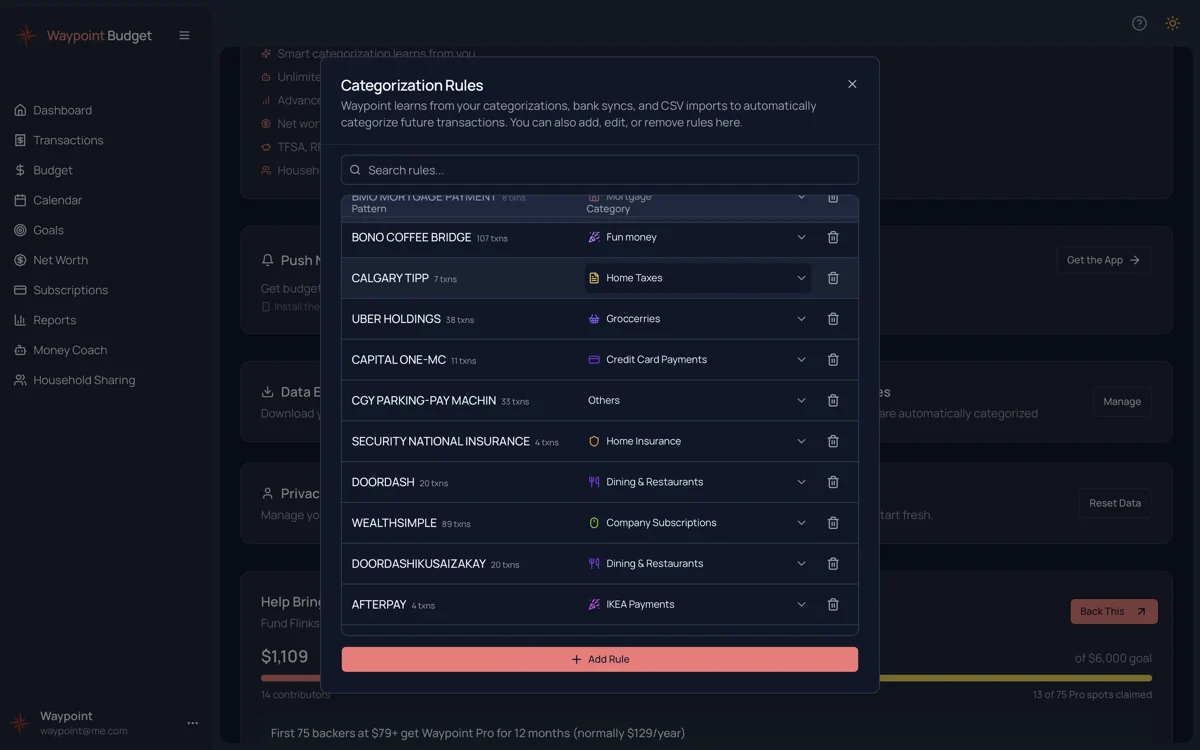The image size is (1200, 750).
Task: Click the Add Rule button
Action: click(600, 659)
